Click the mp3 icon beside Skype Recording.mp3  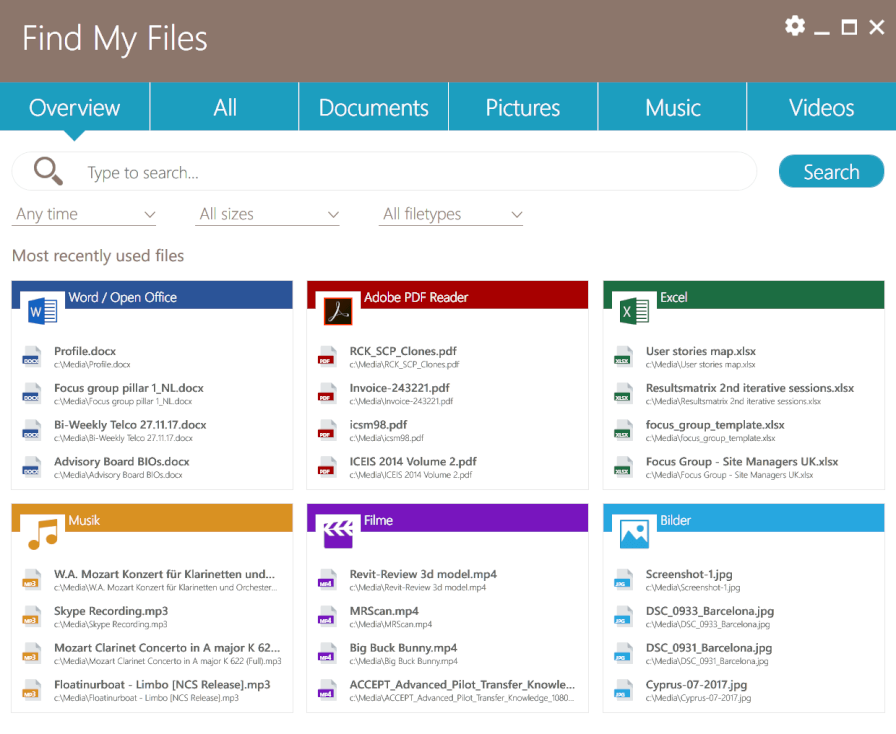30,617
